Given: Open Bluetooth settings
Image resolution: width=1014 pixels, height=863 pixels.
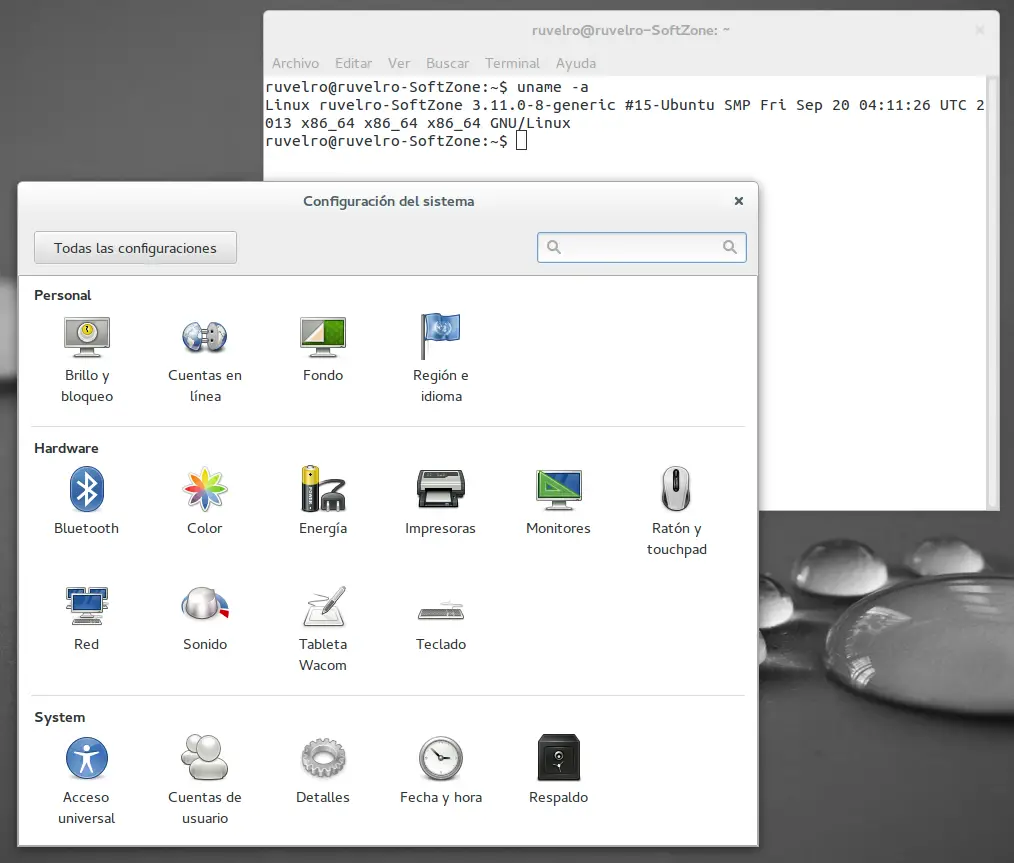Looking at the screenshot, I should [87, 501].
